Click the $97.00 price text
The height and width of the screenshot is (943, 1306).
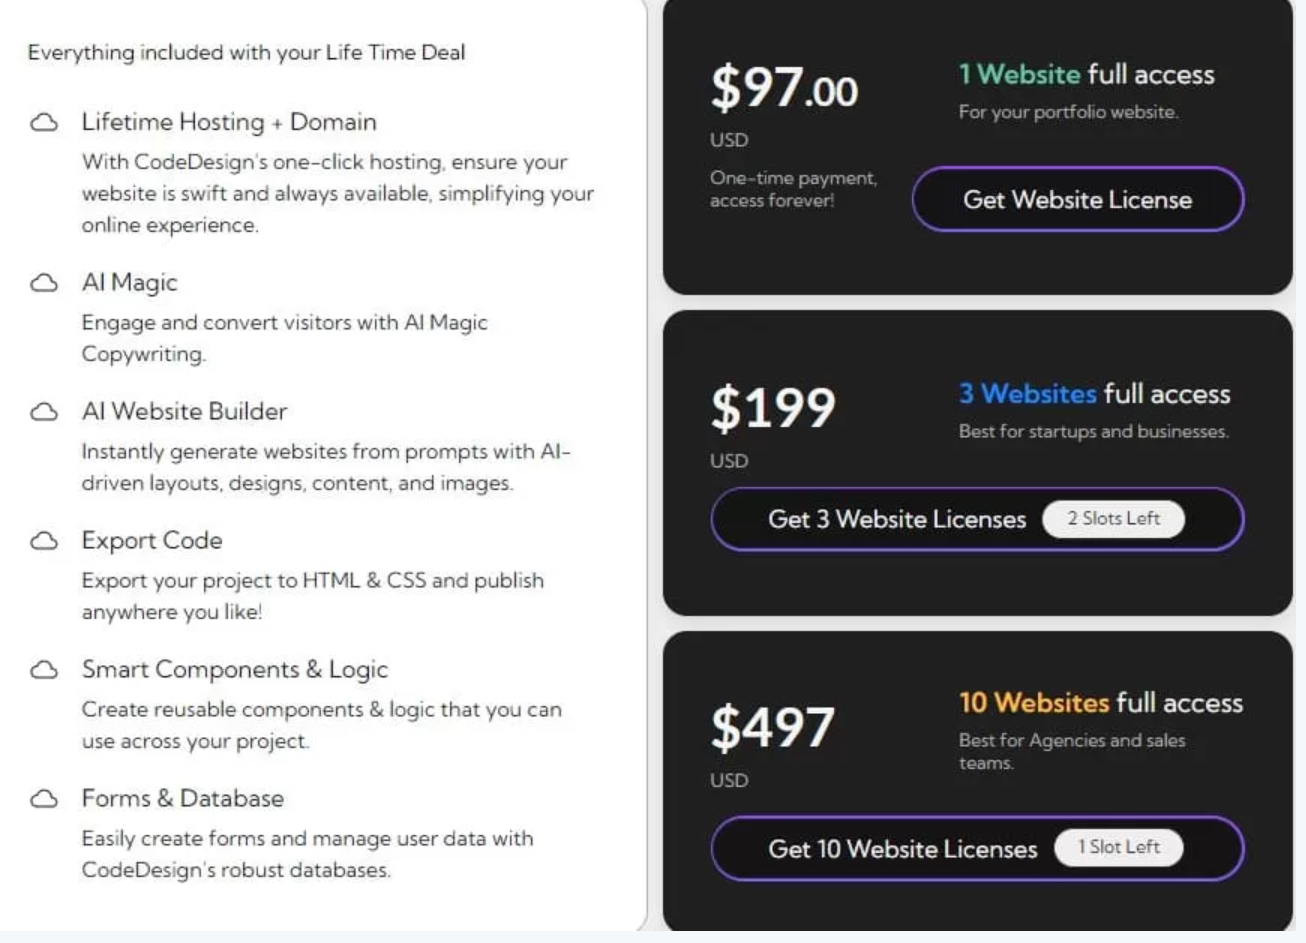pyautogui.click(x=784, y=87)
